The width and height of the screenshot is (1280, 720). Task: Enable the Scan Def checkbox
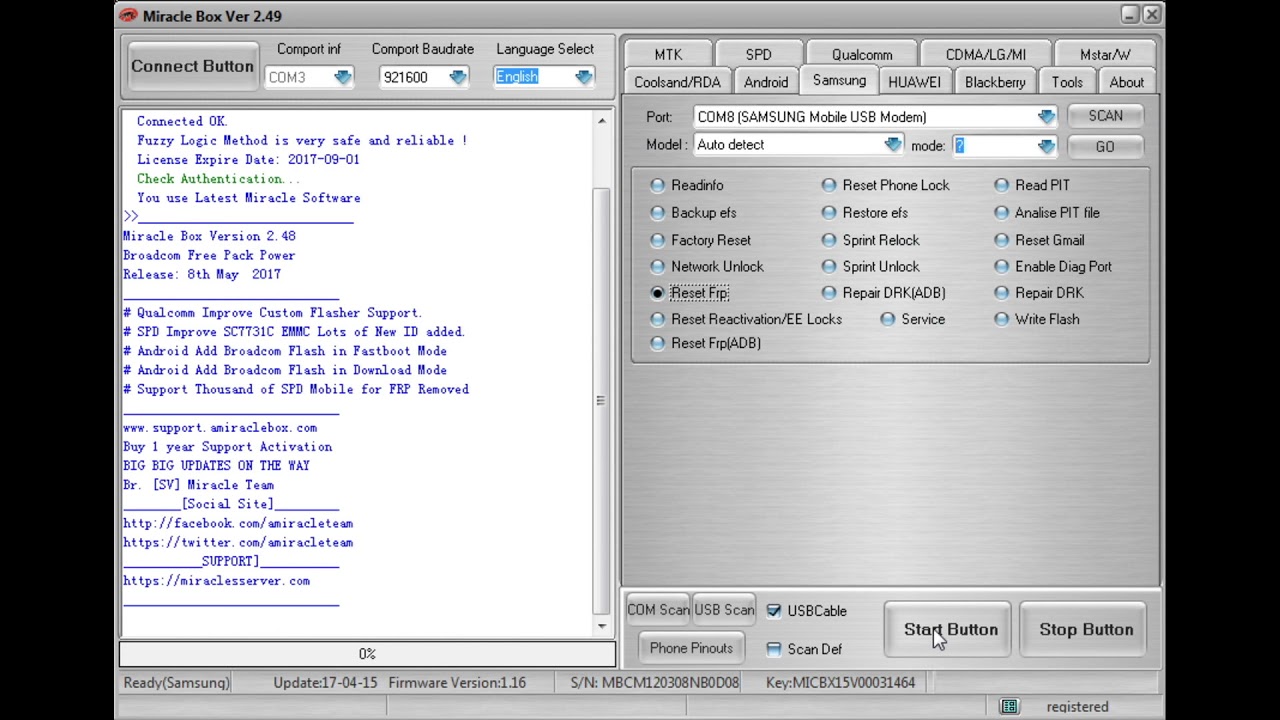[x=774, y=649]
